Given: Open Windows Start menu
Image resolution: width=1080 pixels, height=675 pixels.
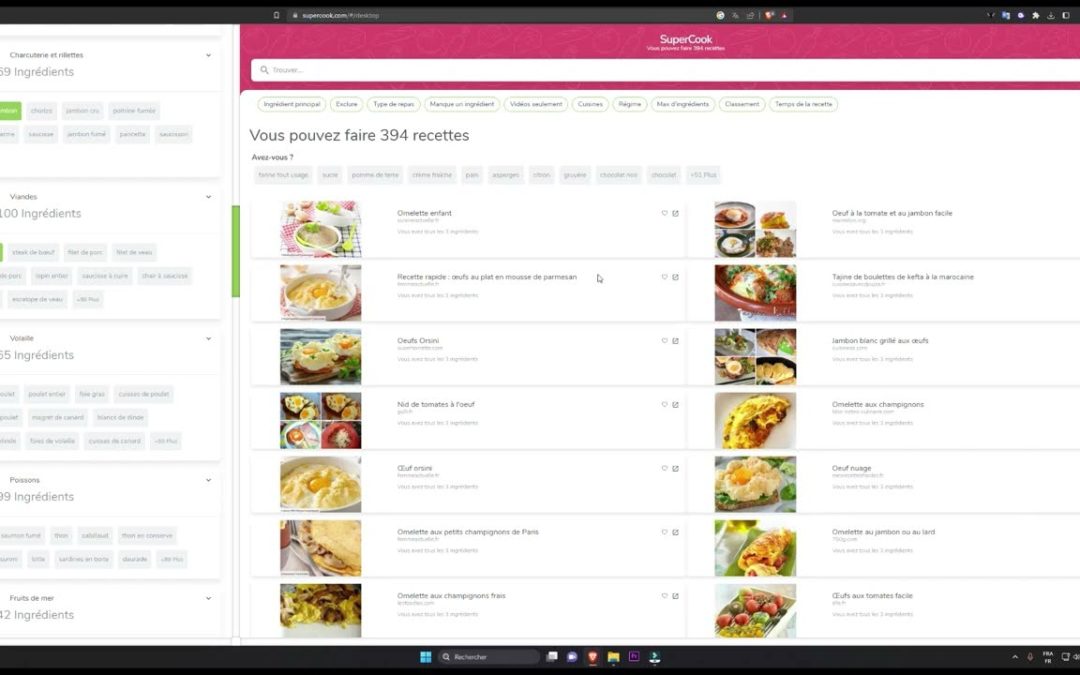Looking at the screenshot, I should point(426,657).
